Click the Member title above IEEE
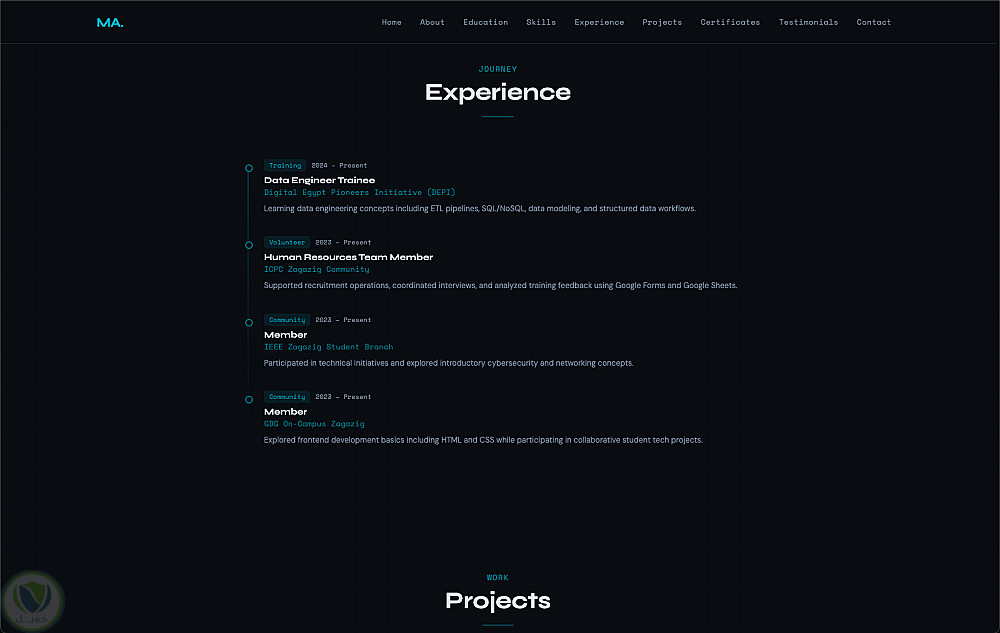This screenshot has width=1000, height=633. click(286, 335)
